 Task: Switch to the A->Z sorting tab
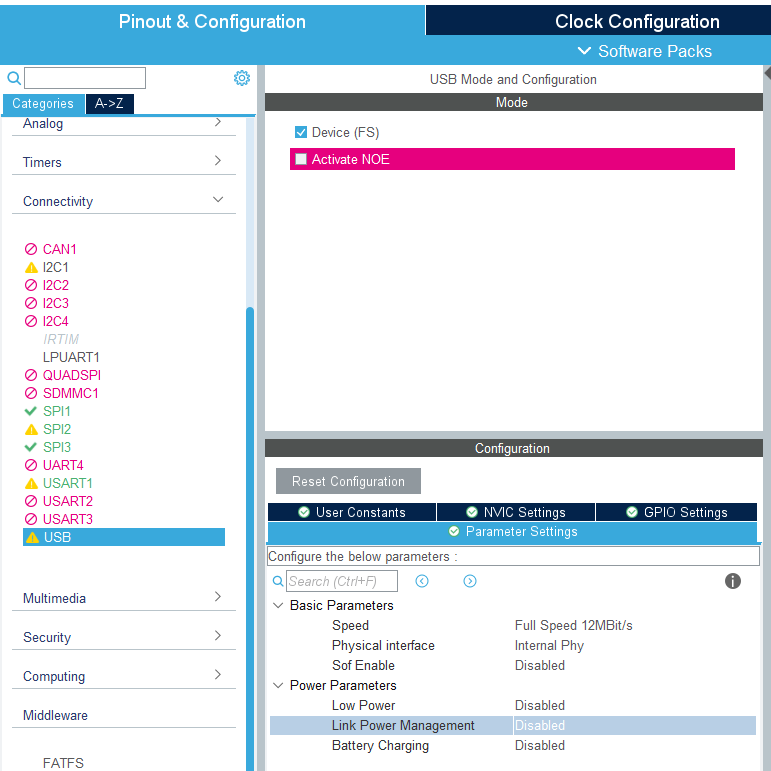click(x=109, y=103)
